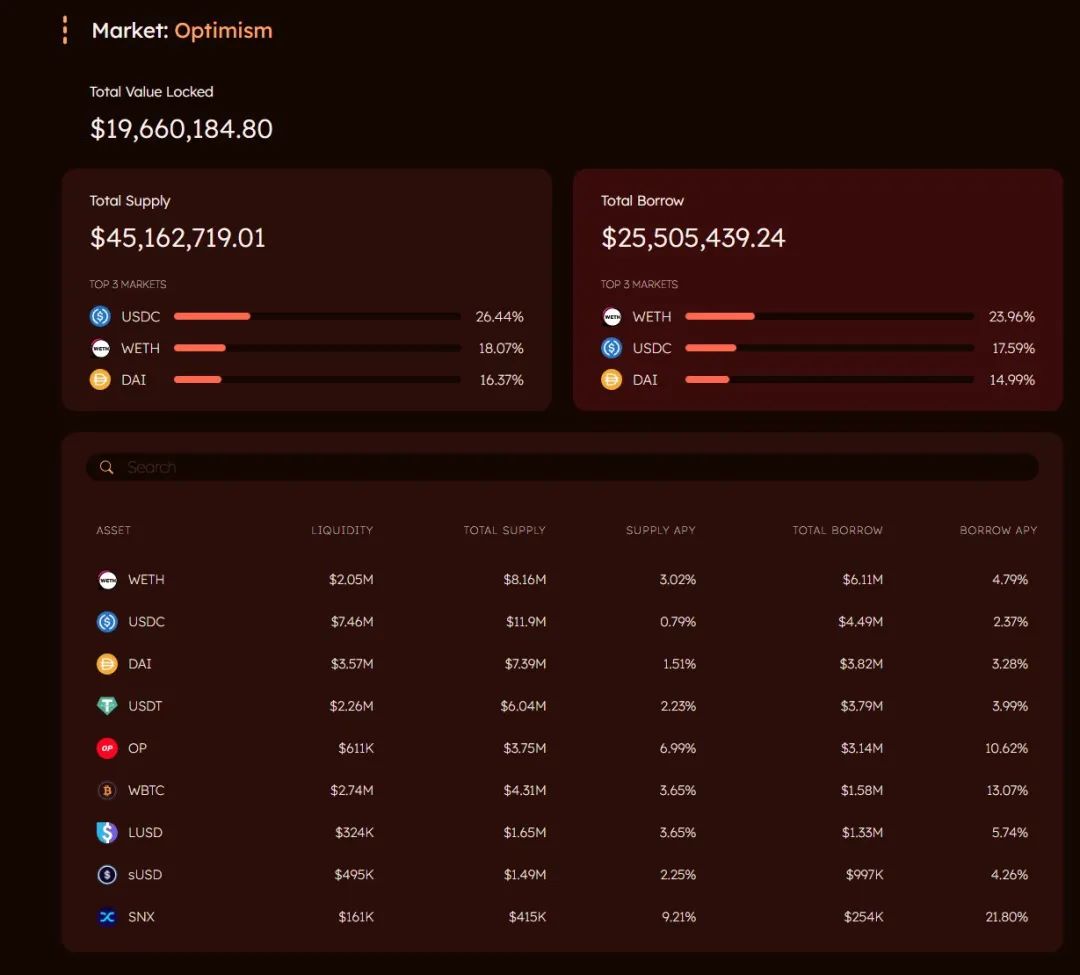
Task: Click the SNX token icon in asset table
Action: [107, 917]
